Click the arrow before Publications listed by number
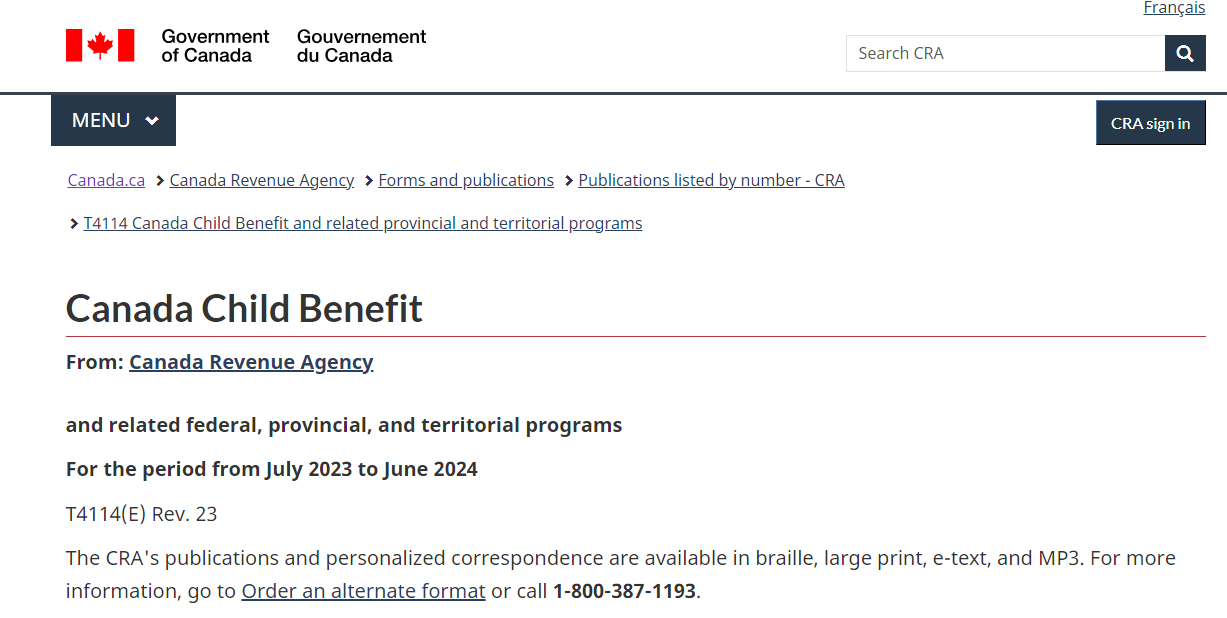Viewport: 1227px width, 618px height. point(569,181)
